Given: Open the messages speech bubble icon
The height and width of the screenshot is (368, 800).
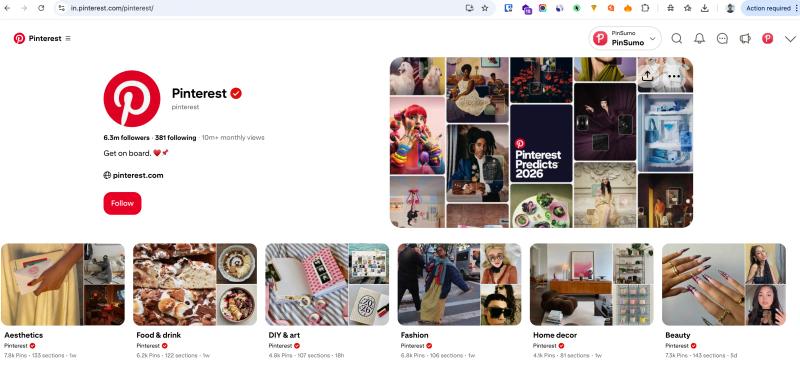Looking at the screenshot, I should (x=722, y=38).
